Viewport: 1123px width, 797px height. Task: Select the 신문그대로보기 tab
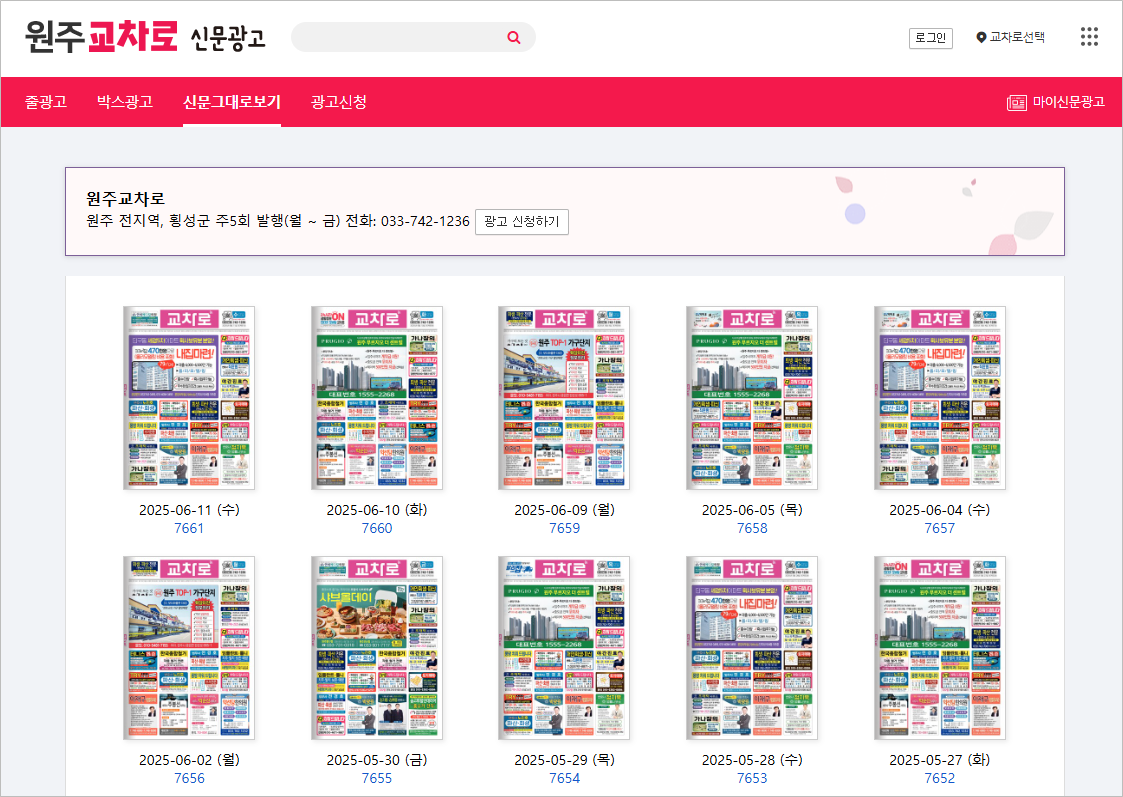pyautogui.click(x=232, y=102)
